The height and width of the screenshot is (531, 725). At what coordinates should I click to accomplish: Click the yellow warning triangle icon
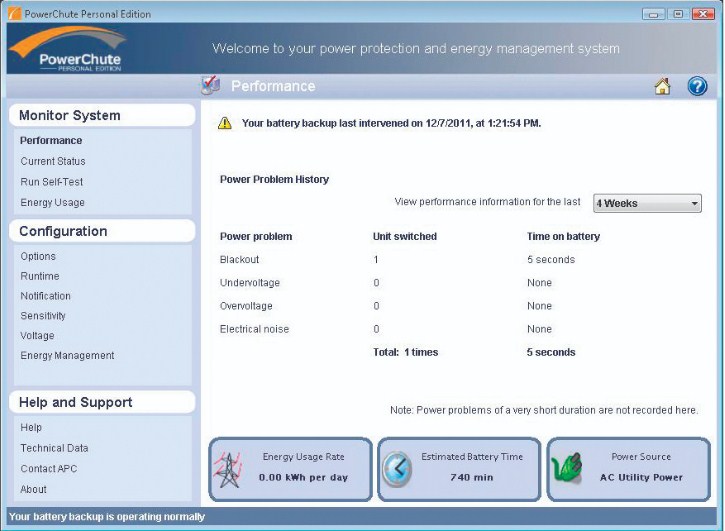(x=225, y=123)
